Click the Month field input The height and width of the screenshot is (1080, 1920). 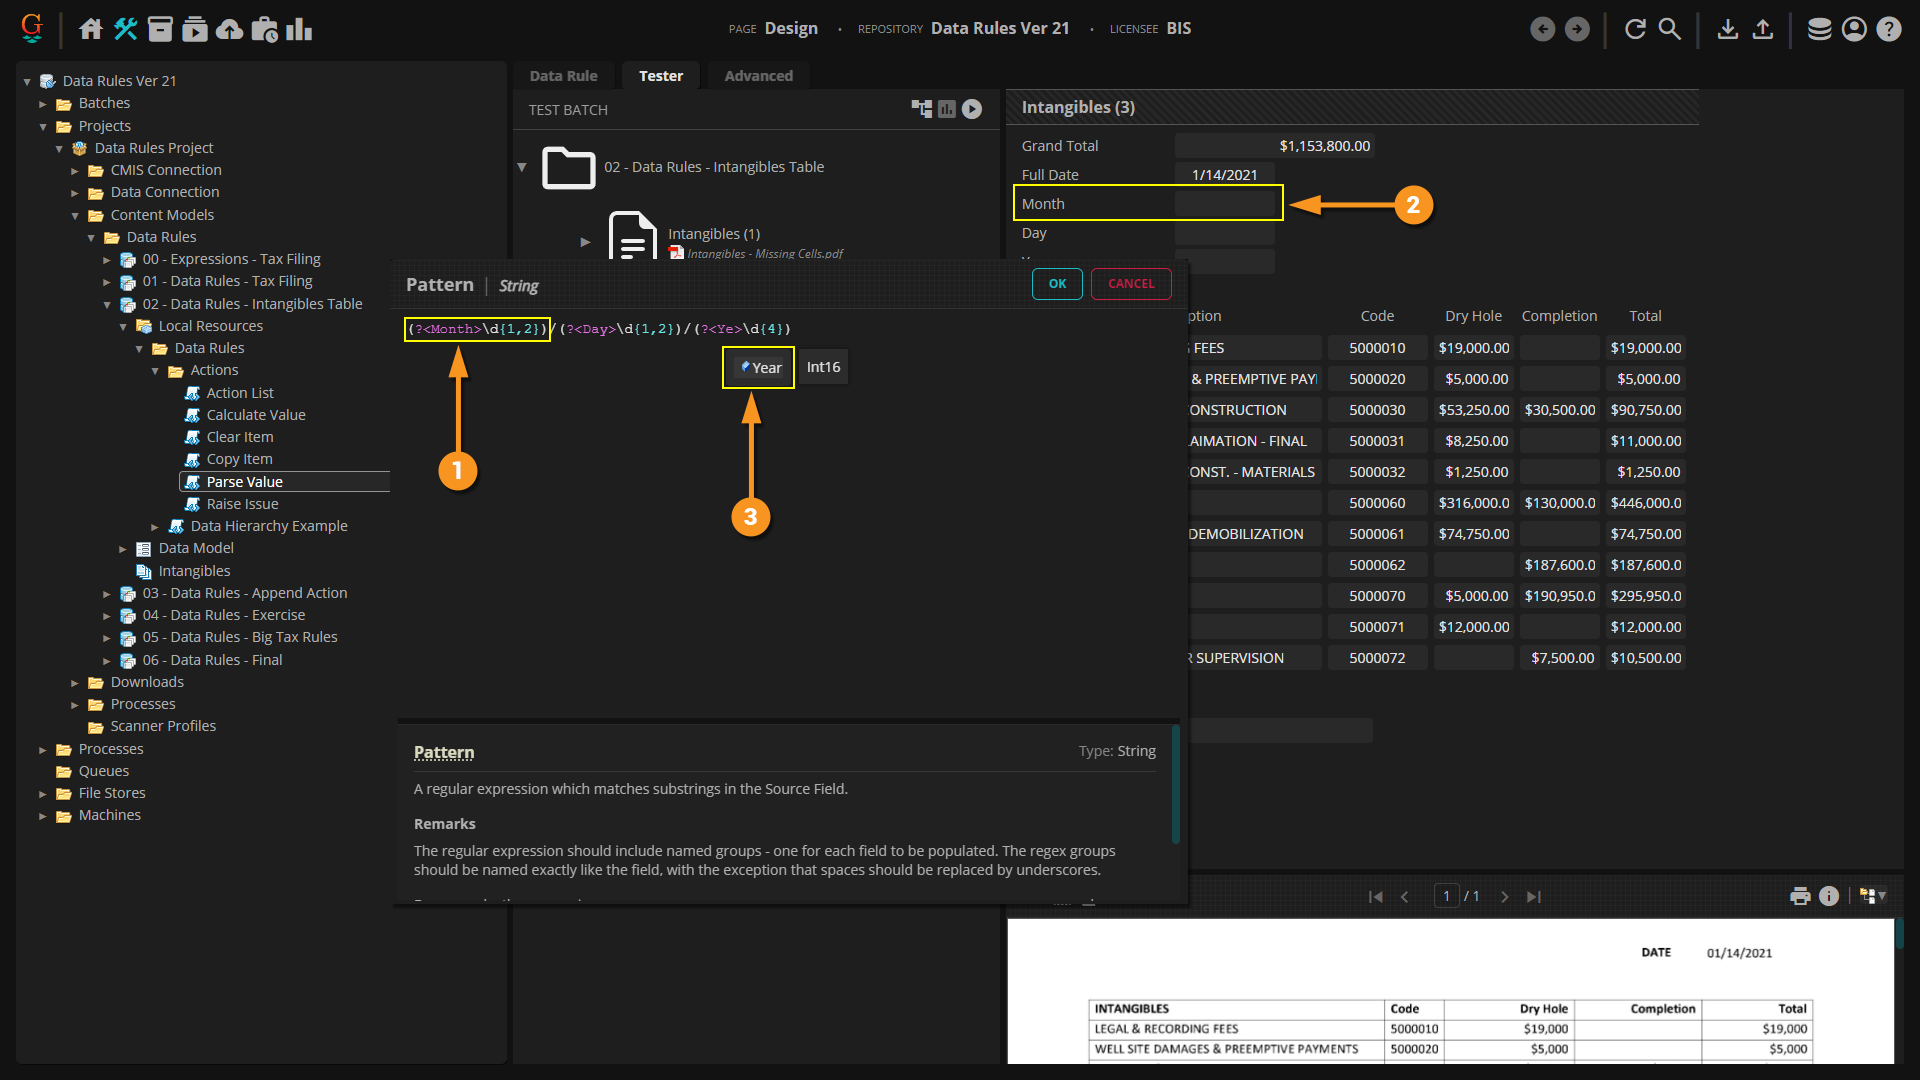1224,204
